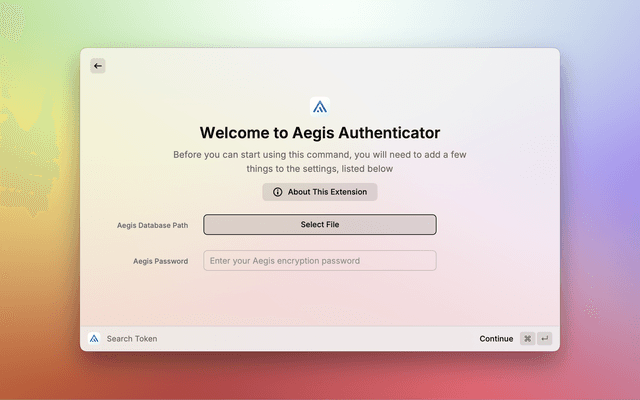Click the word Authenticator in the heading
Viewport: 640px width, 400px height.
[385, 133]
